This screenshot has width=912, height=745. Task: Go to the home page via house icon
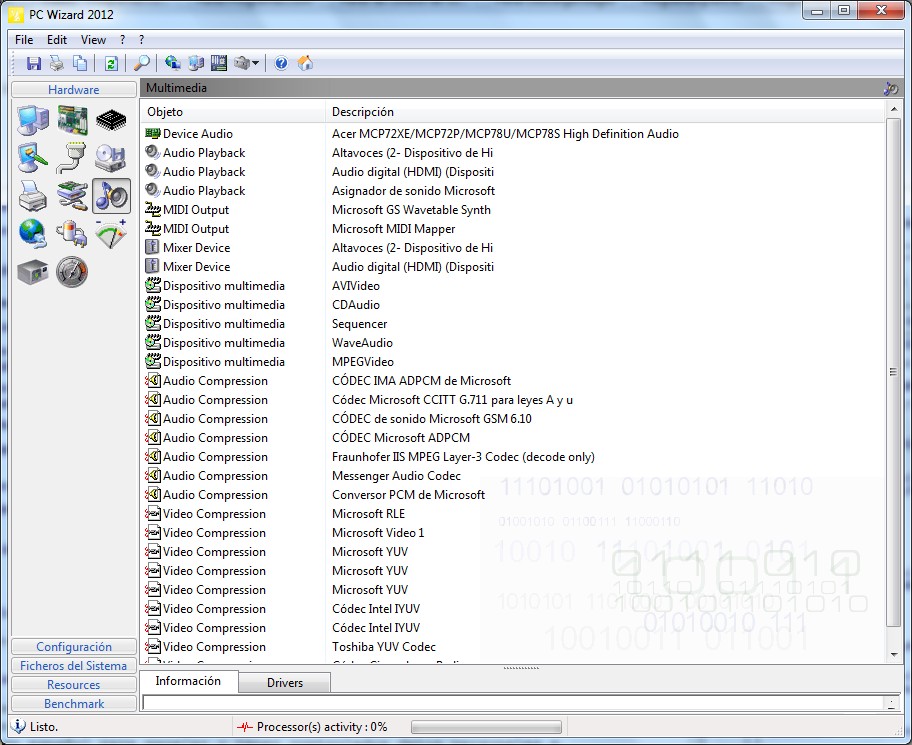point(305,63)
